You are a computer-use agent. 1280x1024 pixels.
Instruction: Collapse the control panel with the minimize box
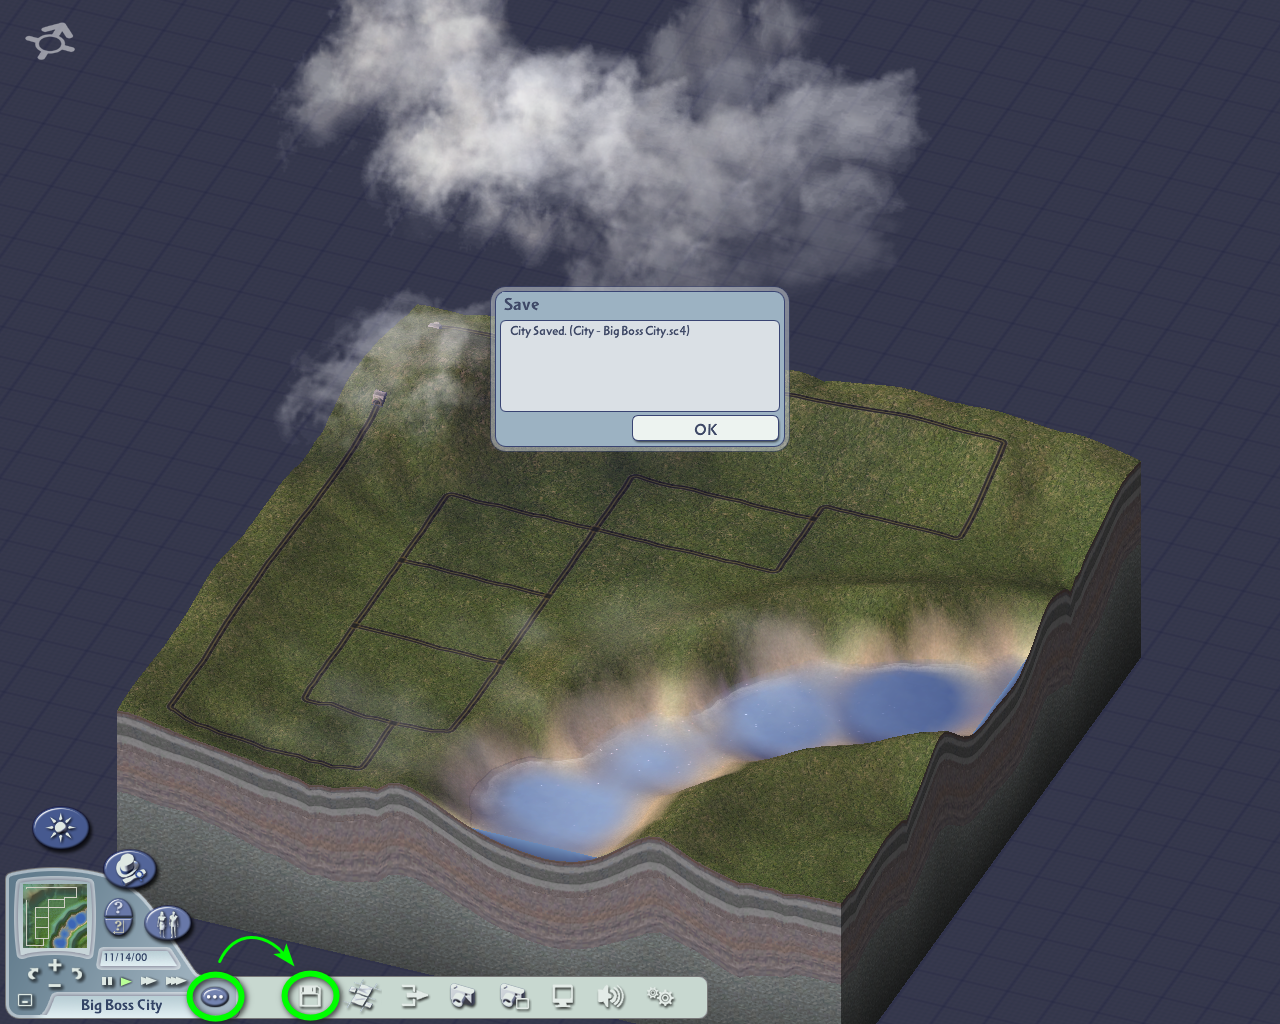pyautogui.click(x=25, y=1000)
